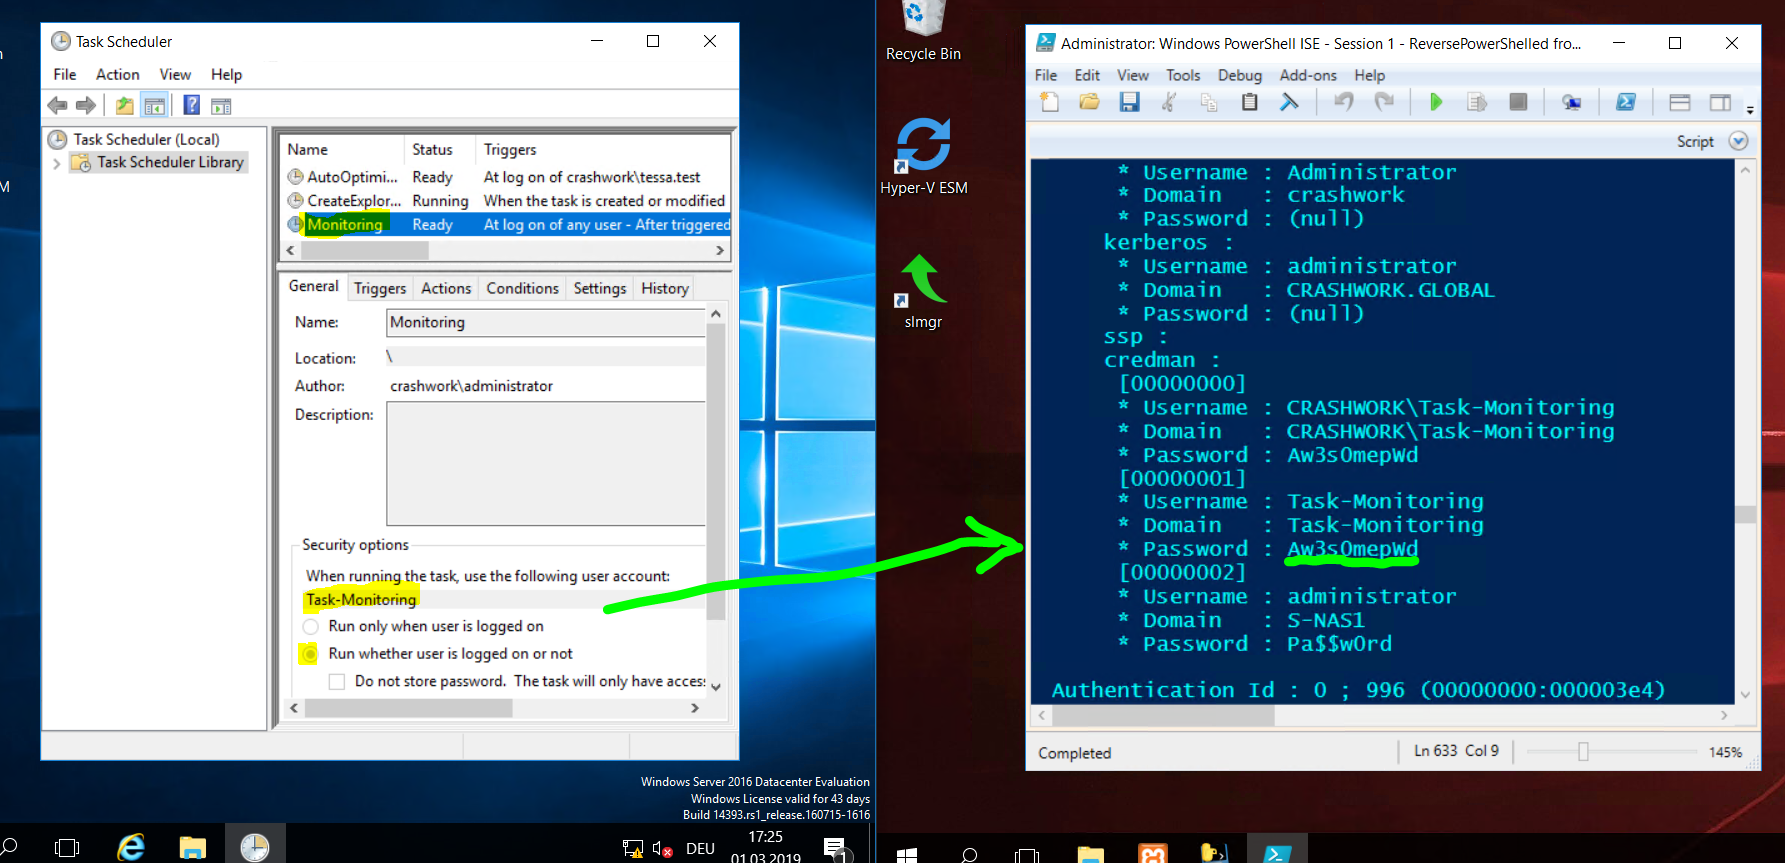Clear the console pane in ISE
The height and width of the screenshot is (863, 1785).
click(x=1289, y=102)
